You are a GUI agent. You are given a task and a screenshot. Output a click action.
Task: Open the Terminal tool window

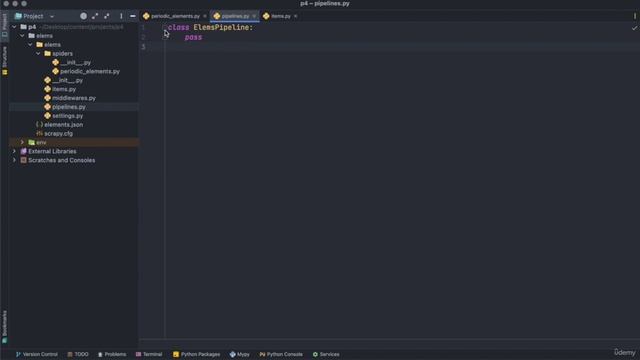coord(149,354)
